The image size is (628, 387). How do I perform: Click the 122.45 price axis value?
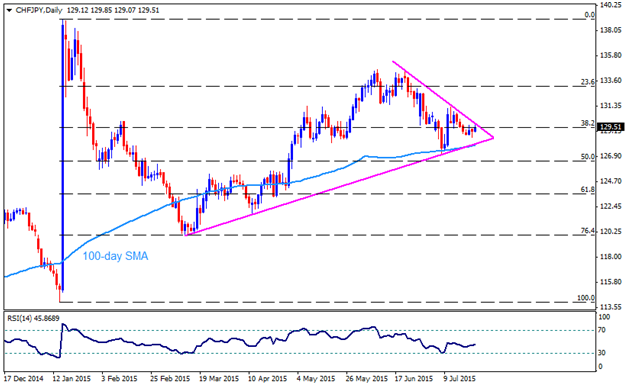pyautogui.click(x=611, y=206)
